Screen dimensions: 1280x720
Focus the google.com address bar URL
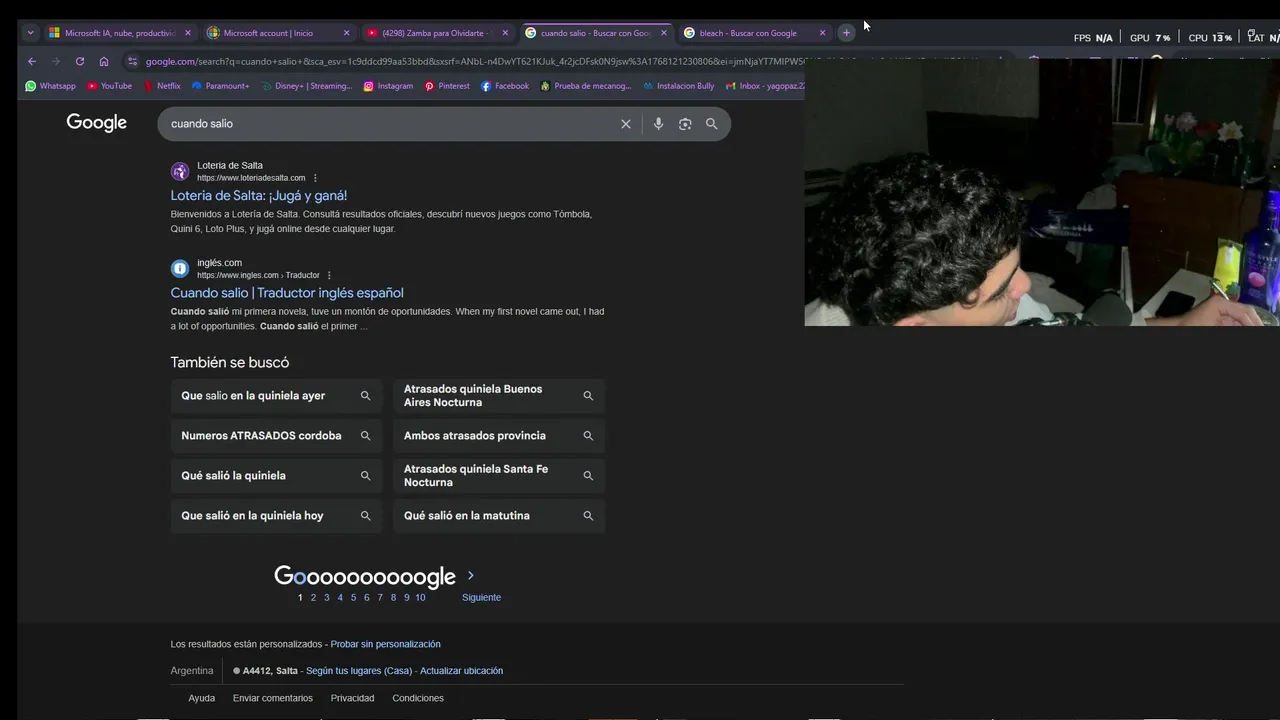click(x=475, y=61)
